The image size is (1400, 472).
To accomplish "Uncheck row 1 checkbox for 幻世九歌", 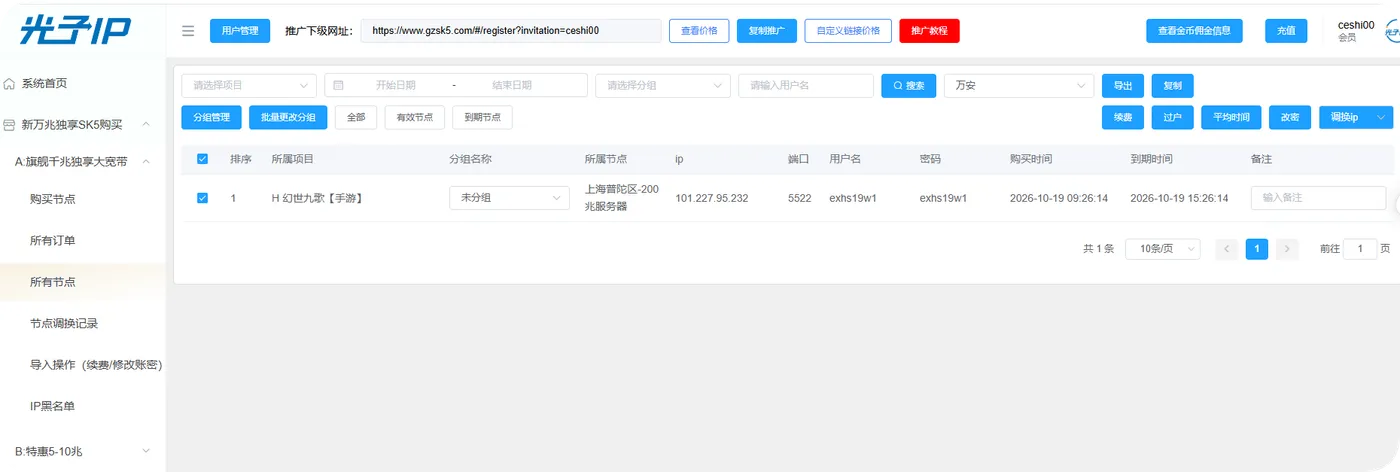I will [203, 198].
